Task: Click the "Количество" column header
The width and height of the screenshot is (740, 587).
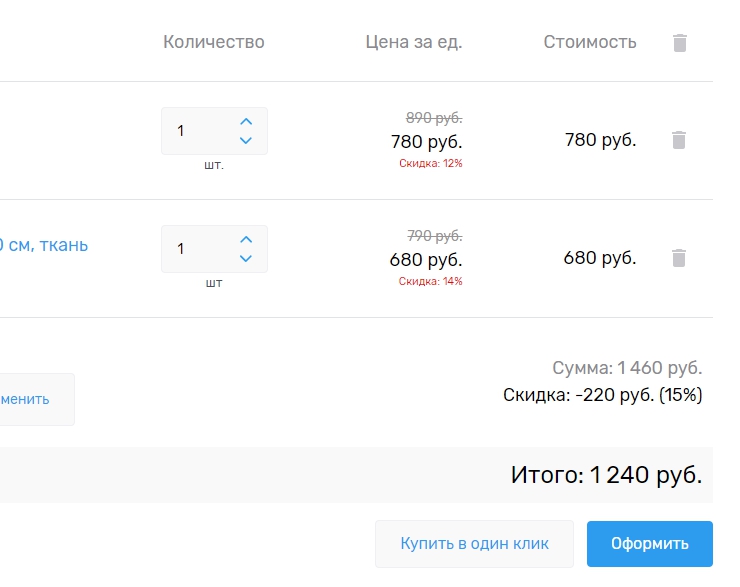Action: (214, 42)
